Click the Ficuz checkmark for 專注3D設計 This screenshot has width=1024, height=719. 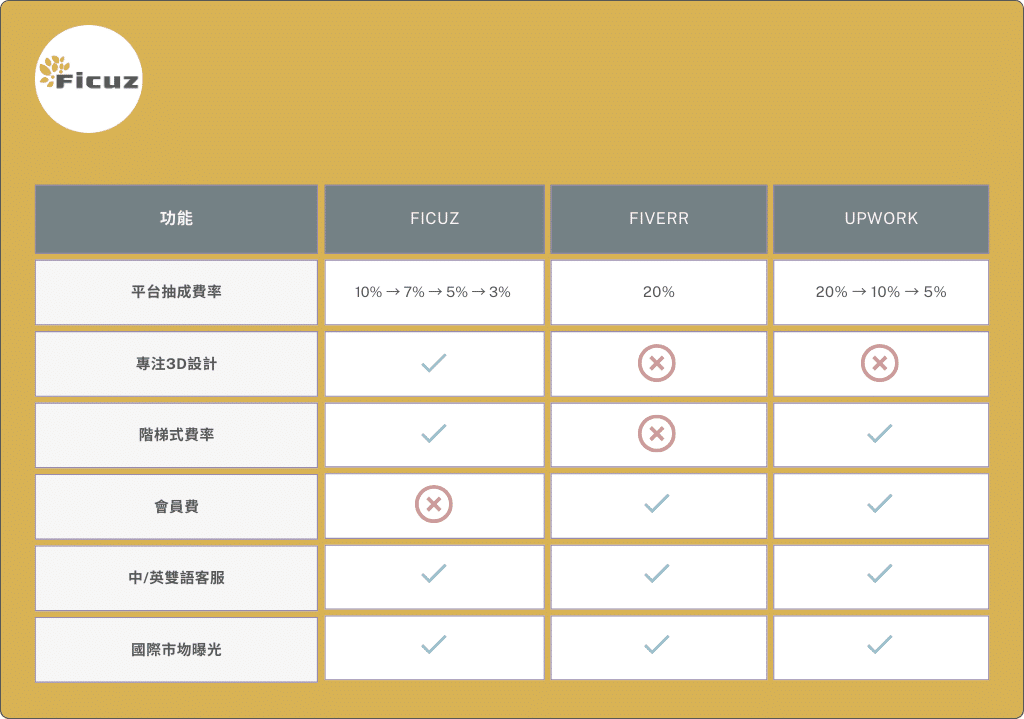[x=434, y=364]
